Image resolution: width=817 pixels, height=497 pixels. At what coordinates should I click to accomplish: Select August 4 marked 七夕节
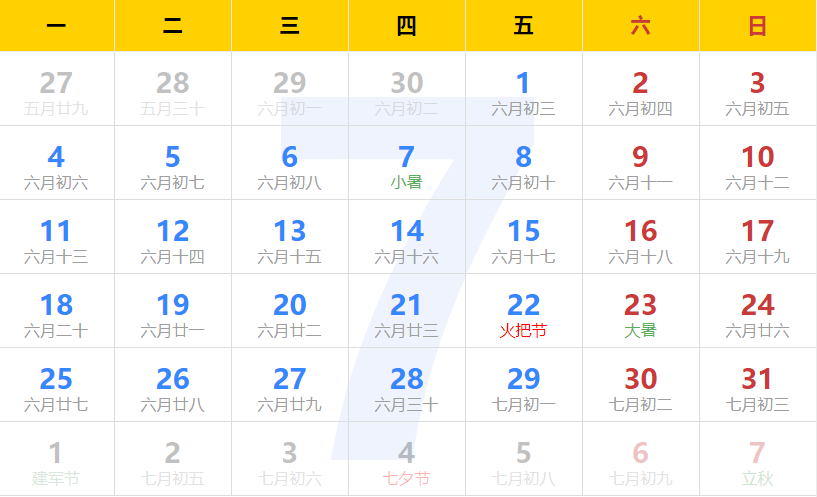(x=407, y=458)
